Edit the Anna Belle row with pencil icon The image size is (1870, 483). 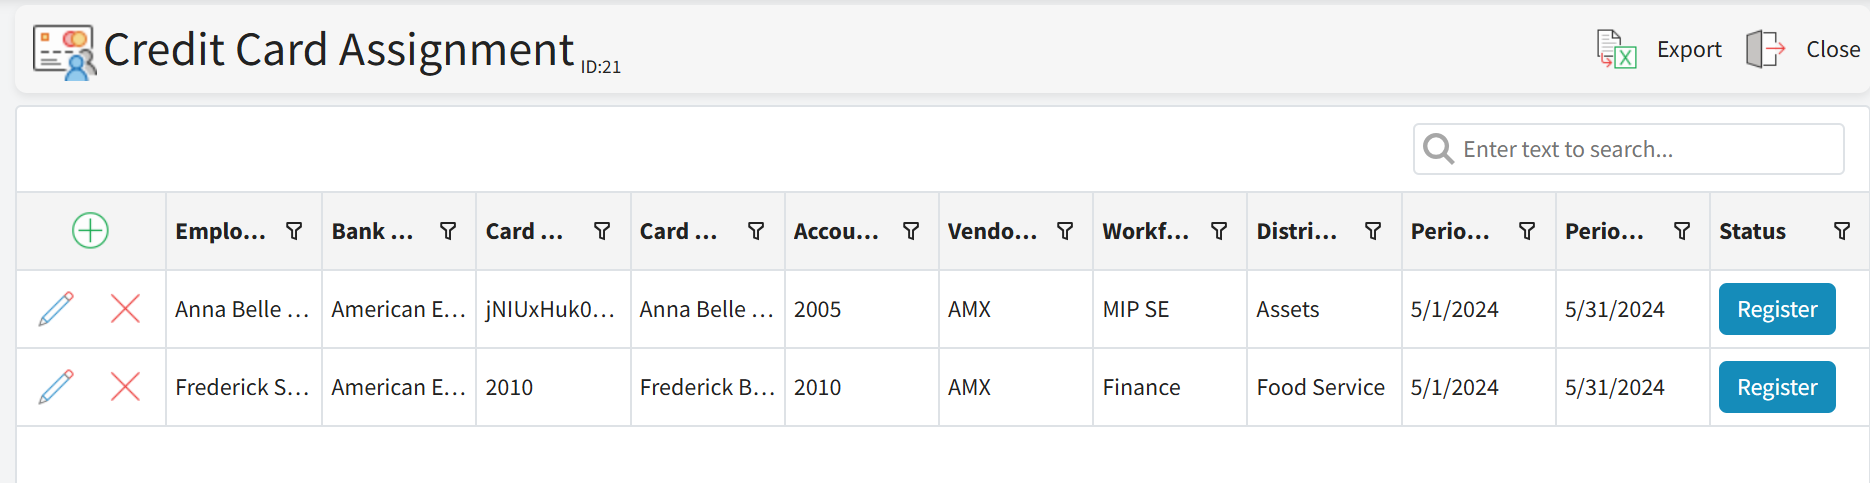(56, 309)
